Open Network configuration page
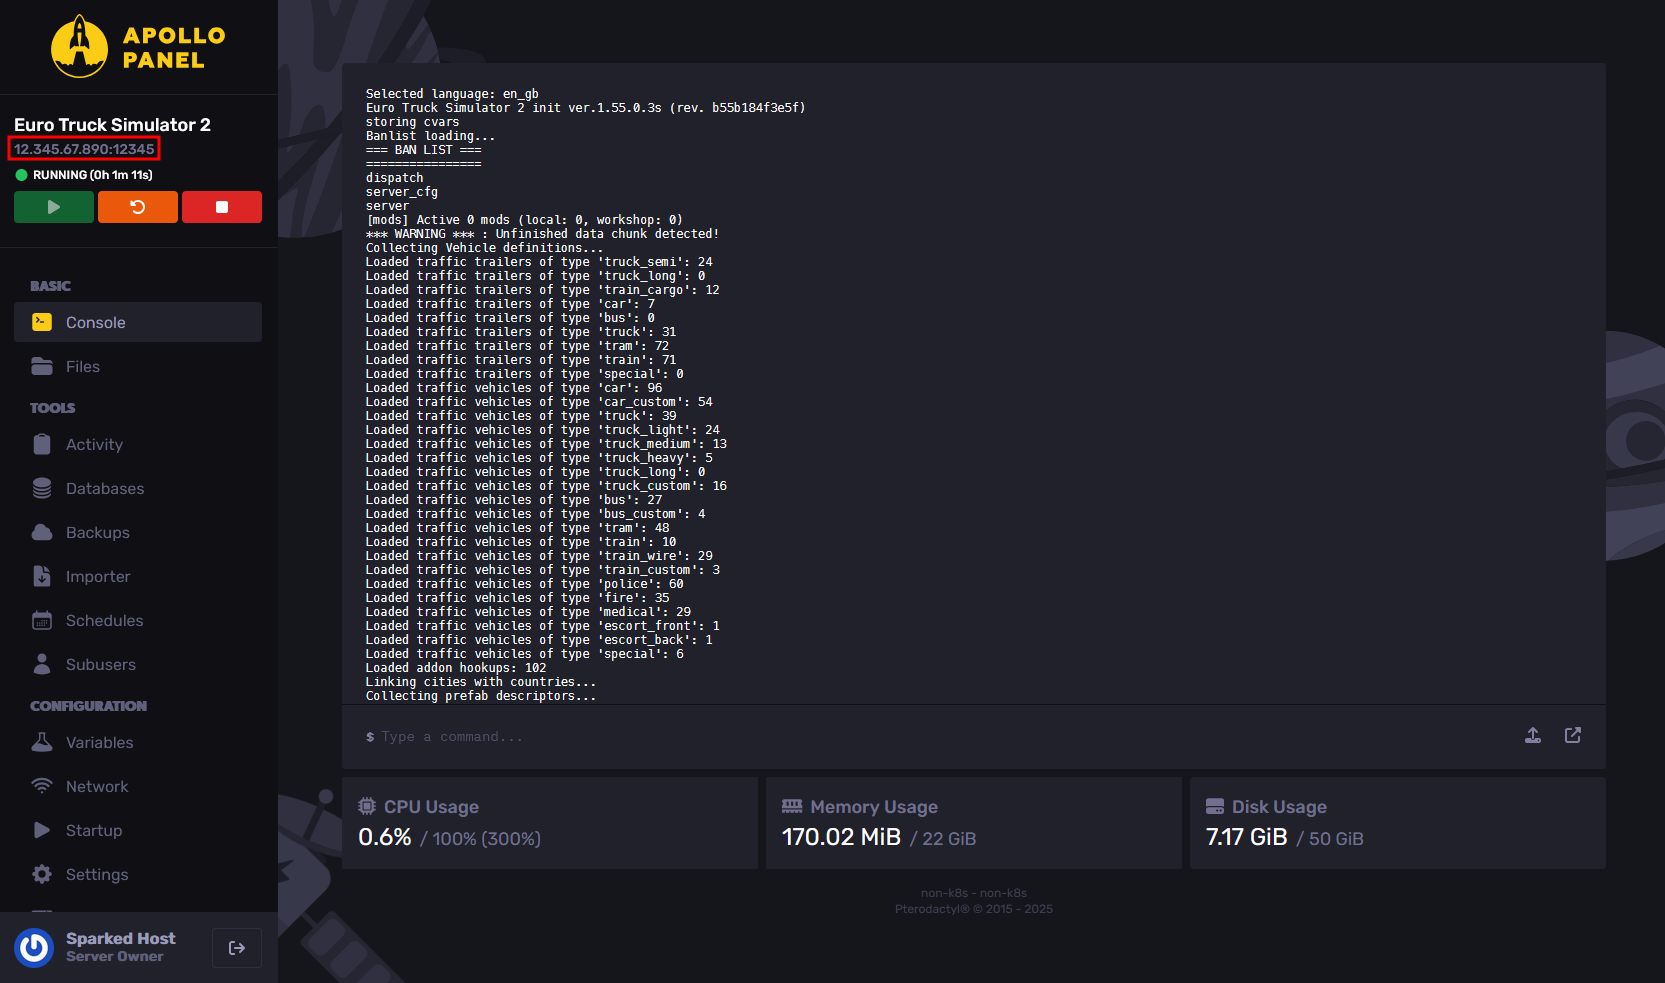 point(138,786)
